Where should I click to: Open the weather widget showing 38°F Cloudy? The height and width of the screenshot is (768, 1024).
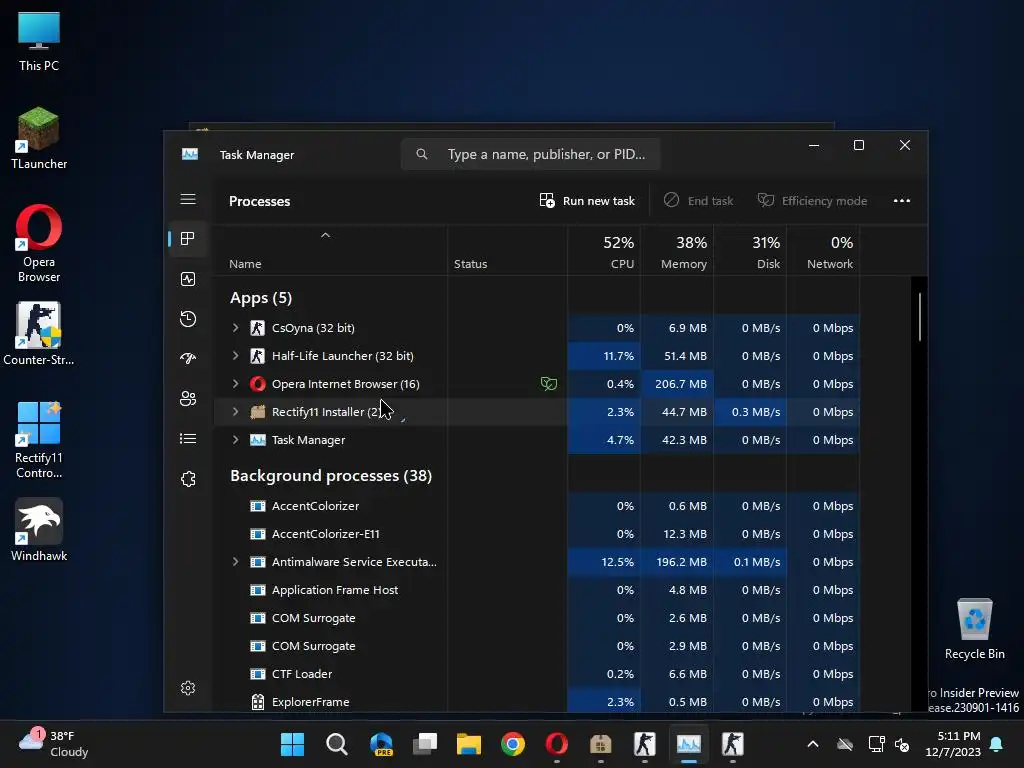click(54, 744)
